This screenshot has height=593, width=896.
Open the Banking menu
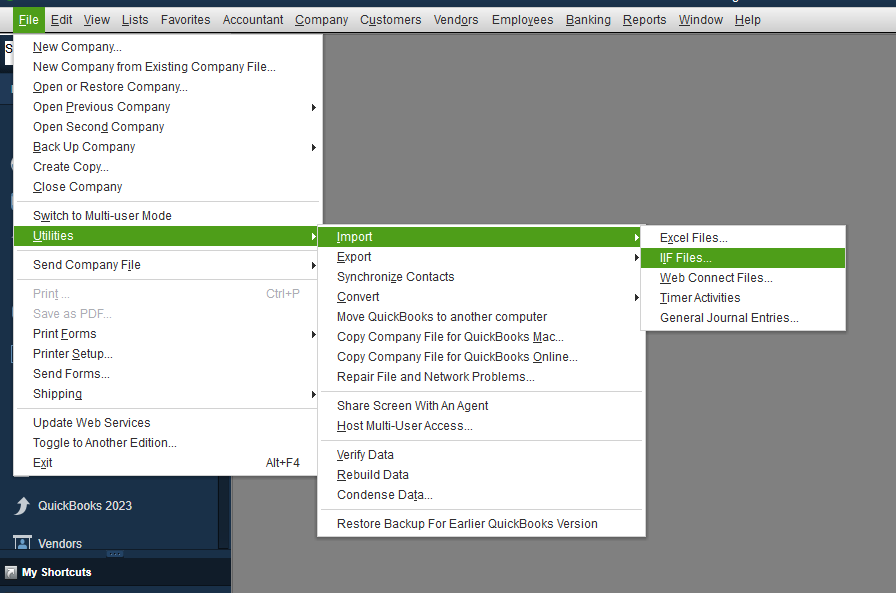pyautogui.click(x=588, y=20)
